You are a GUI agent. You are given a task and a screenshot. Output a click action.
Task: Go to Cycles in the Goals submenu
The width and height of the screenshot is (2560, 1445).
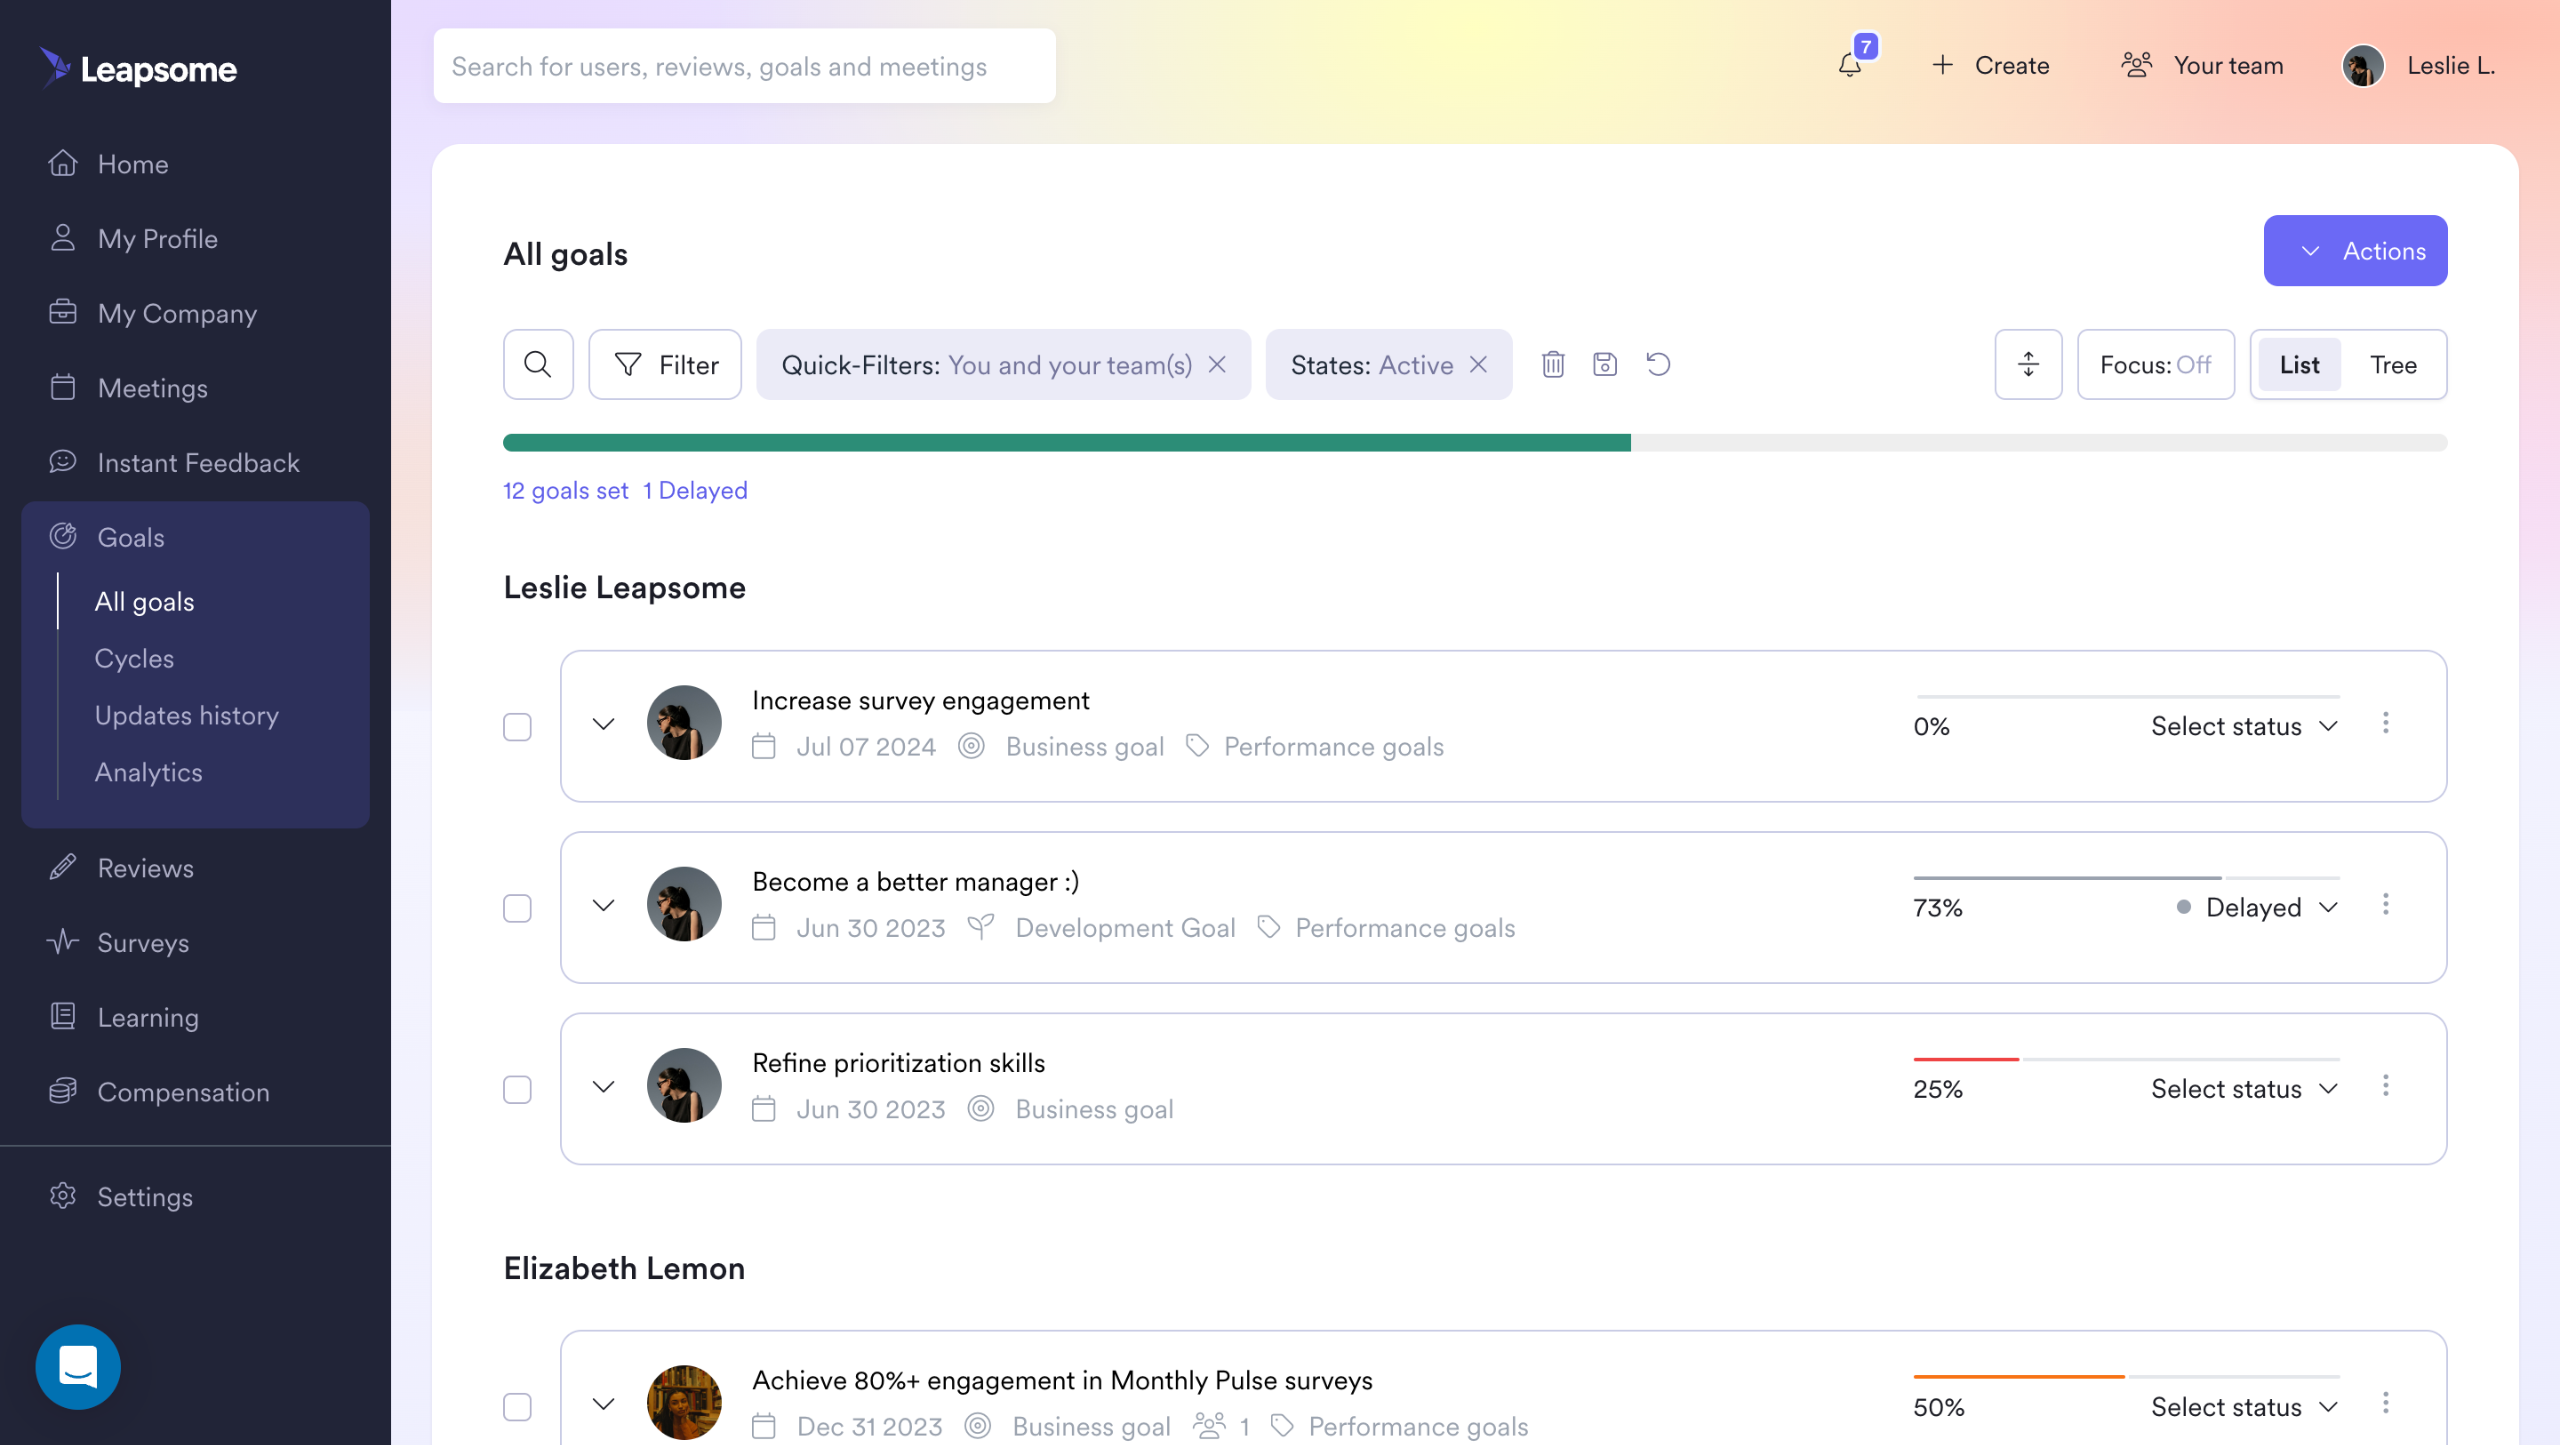tap(134, 658)
